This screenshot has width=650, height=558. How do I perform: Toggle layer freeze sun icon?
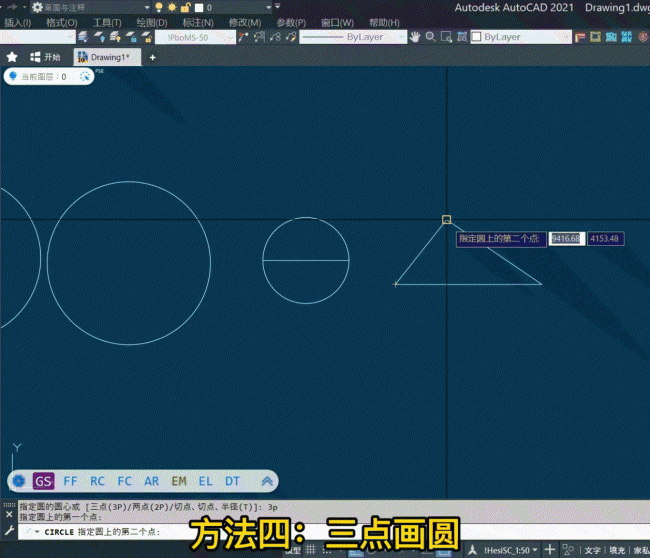click(x=172, y=7)
